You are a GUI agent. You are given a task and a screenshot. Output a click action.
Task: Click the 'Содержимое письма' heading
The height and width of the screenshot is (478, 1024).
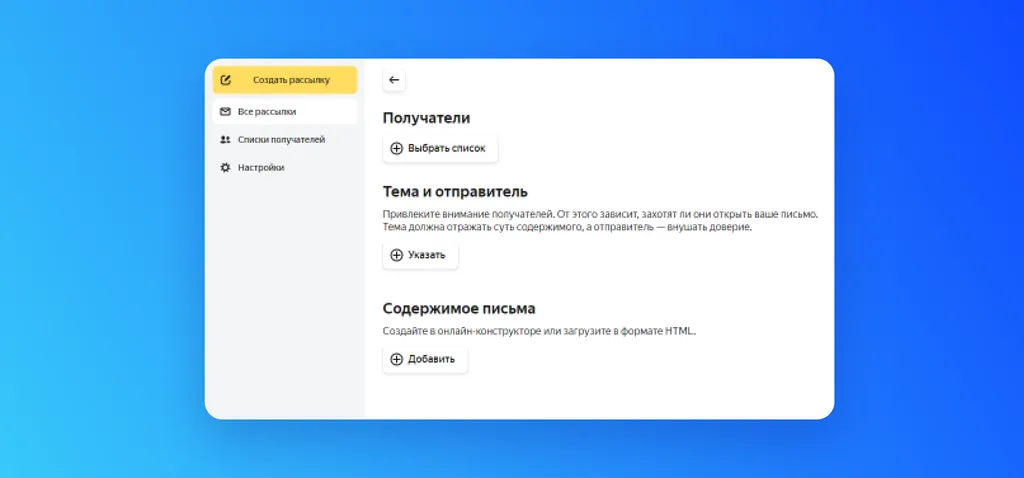(459, 308)
